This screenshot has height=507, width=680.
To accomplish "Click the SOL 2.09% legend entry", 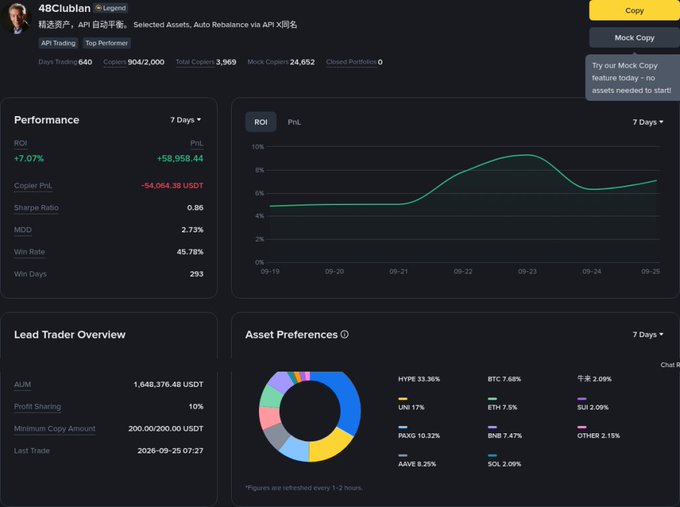I will (504, 461).
